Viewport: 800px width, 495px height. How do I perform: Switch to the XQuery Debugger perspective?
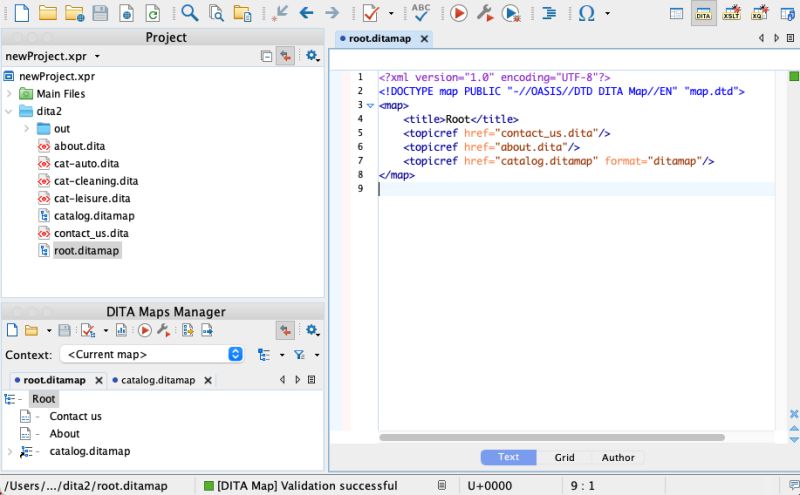(x=759, y=13)
